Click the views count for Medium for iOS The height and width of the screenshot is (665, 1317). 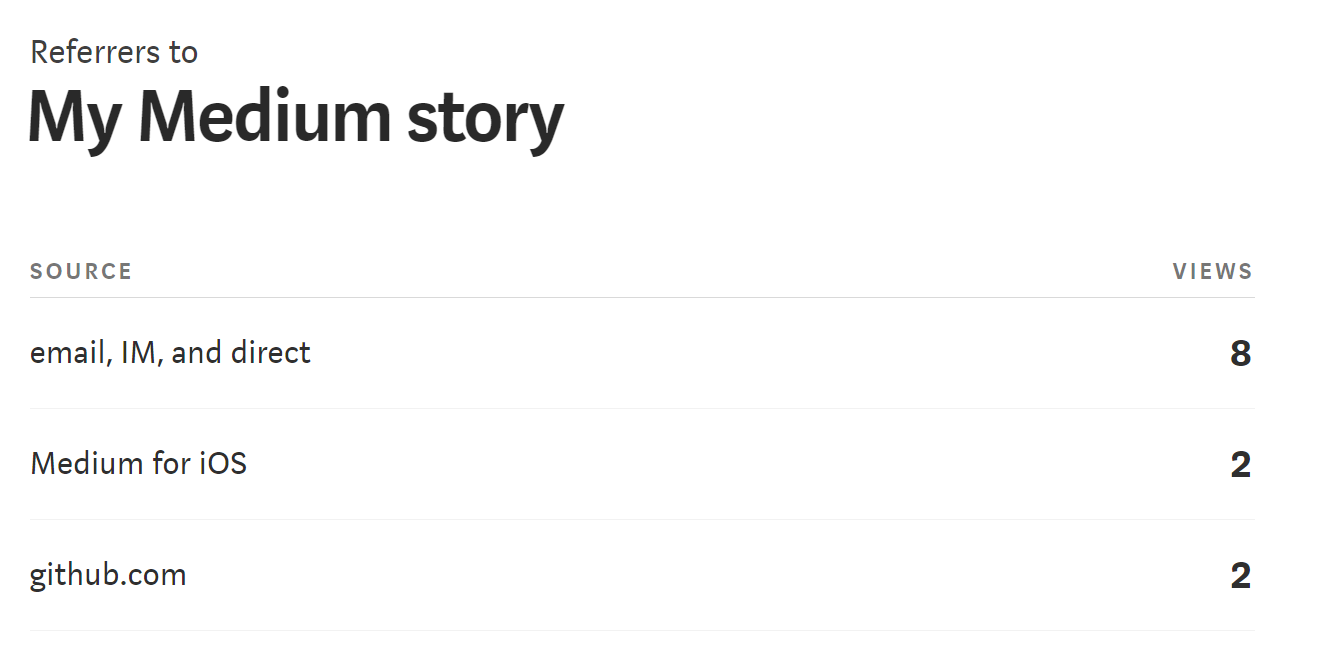coord(1241,465)
